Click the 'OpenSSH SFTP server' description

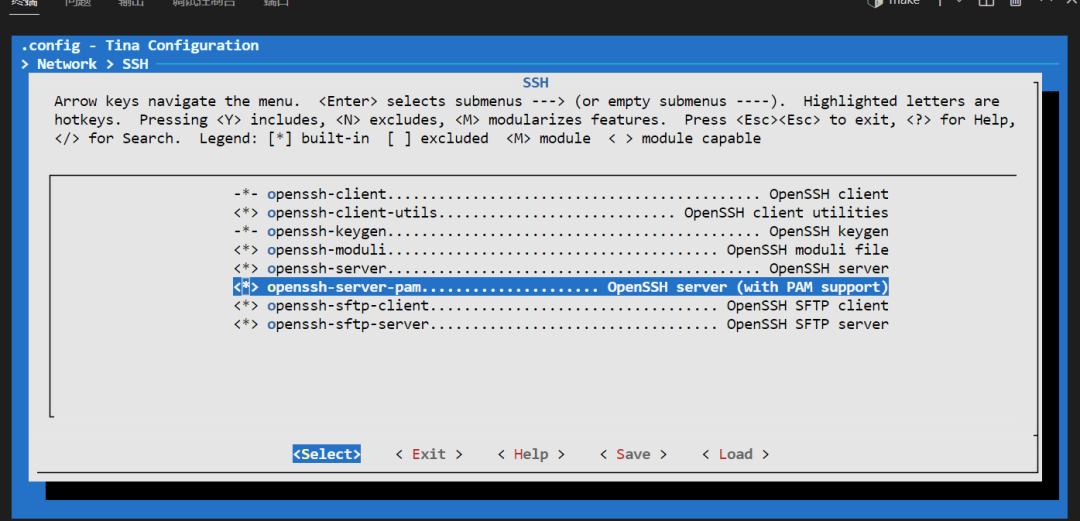click(807, 324)
